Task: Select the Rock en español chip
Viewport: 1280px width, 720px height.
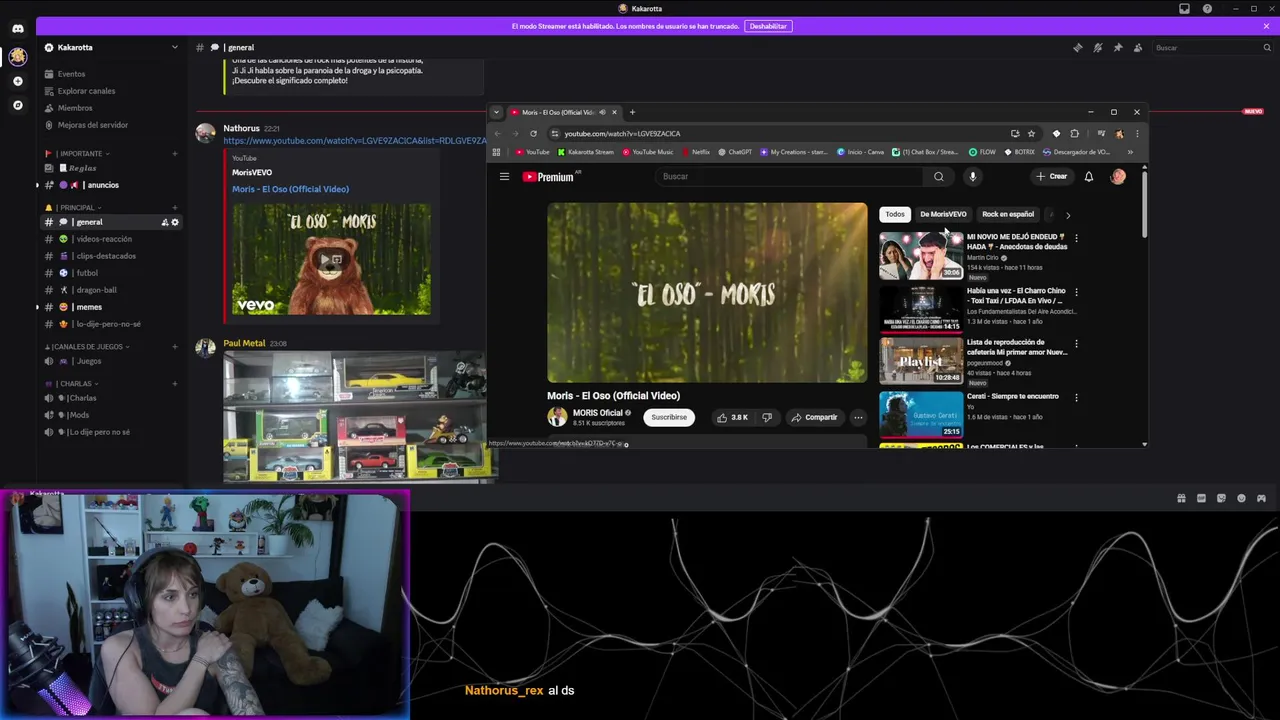Action: [x=1008, y=214]
